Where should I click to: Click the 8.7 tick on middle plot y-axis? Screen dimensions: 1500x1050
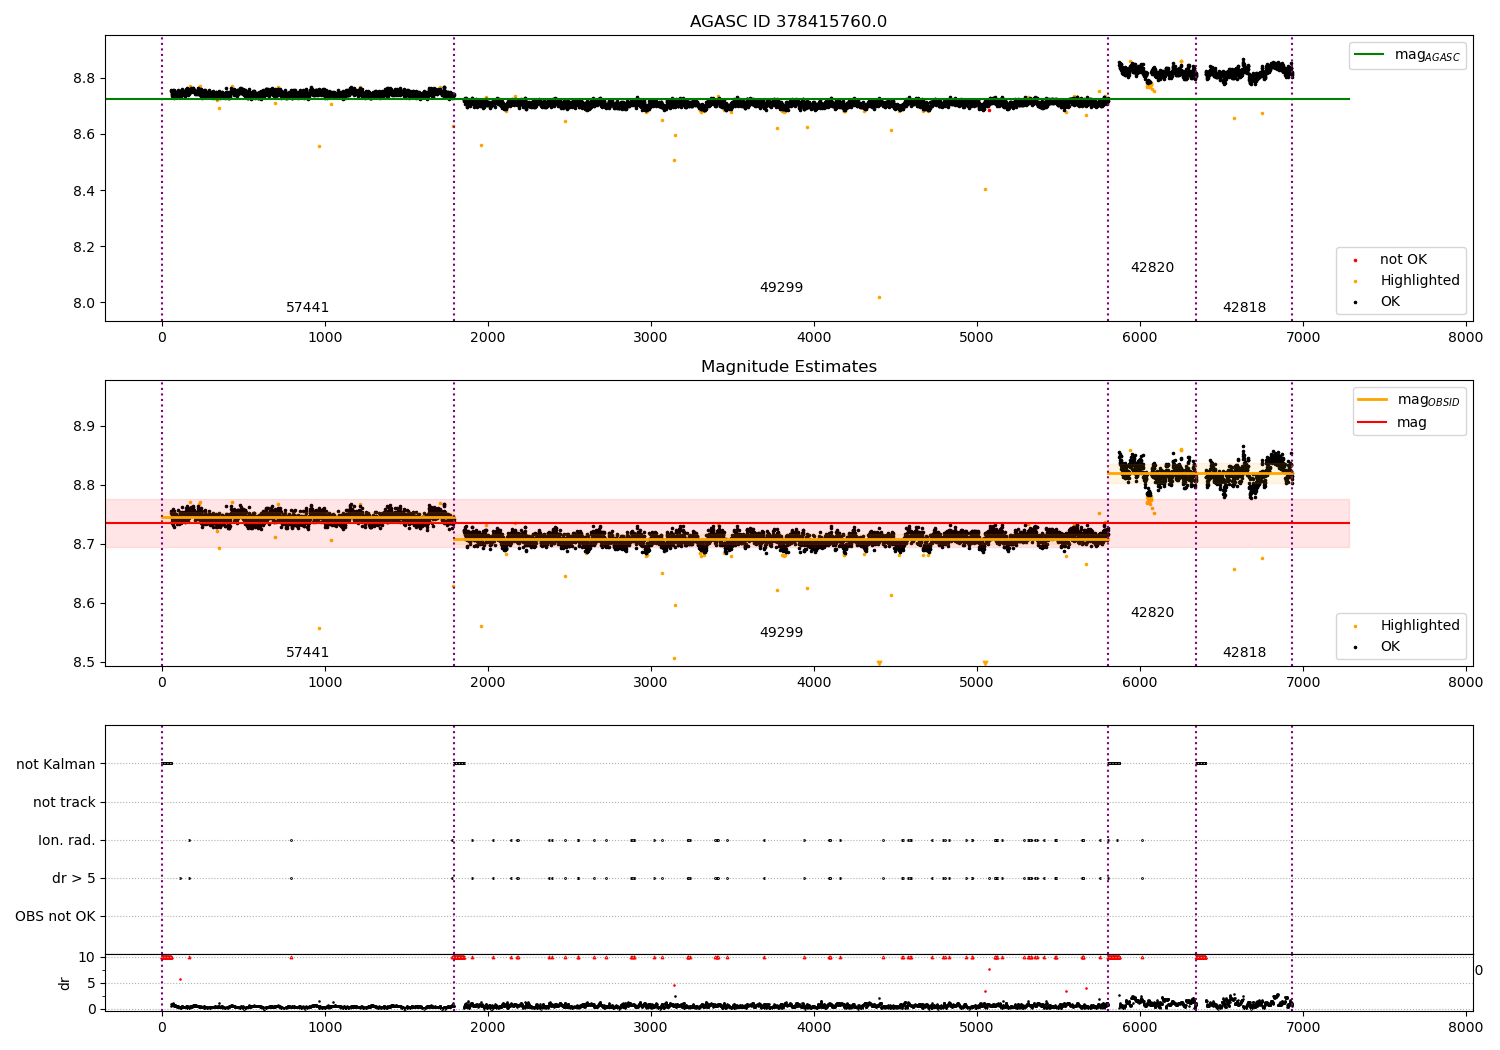coord(84,544)
